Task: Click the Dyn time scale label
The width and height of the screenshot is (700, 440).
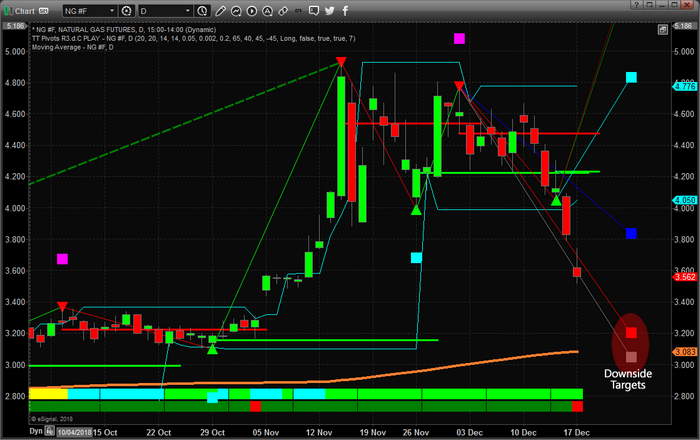Action: (36, 431)
